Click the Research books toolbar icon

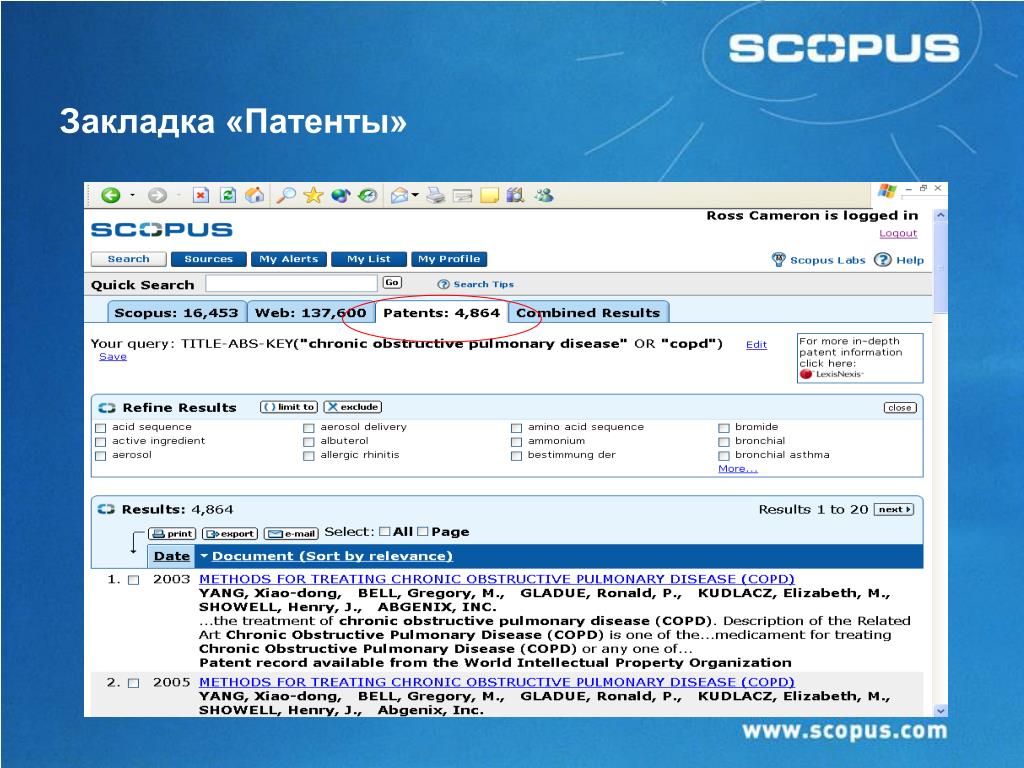[x=516, y=195]
